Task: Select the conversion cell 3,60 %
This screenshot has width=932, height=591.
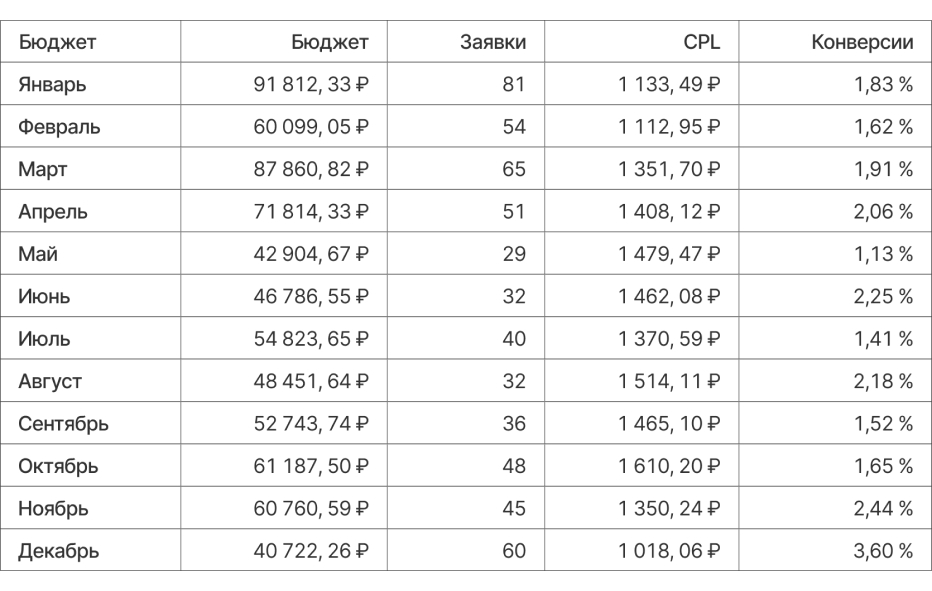Action: pyautogui.click(x=883, y=550)
